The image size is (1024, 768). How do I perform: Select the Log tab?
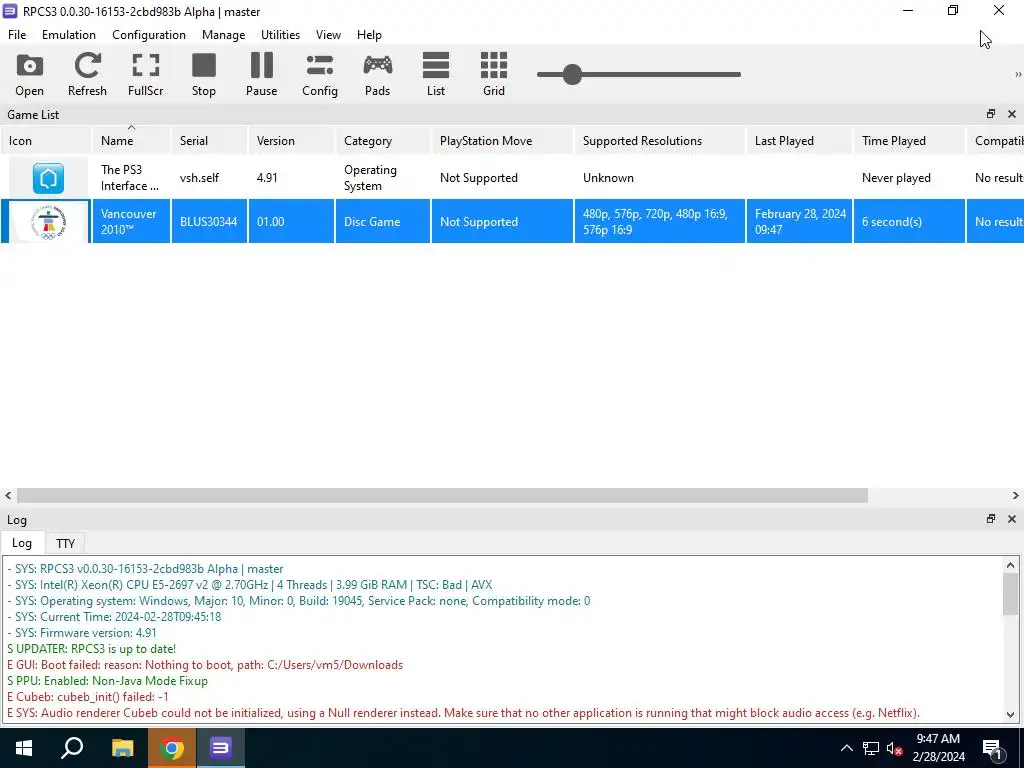click(x=22, y=543)
